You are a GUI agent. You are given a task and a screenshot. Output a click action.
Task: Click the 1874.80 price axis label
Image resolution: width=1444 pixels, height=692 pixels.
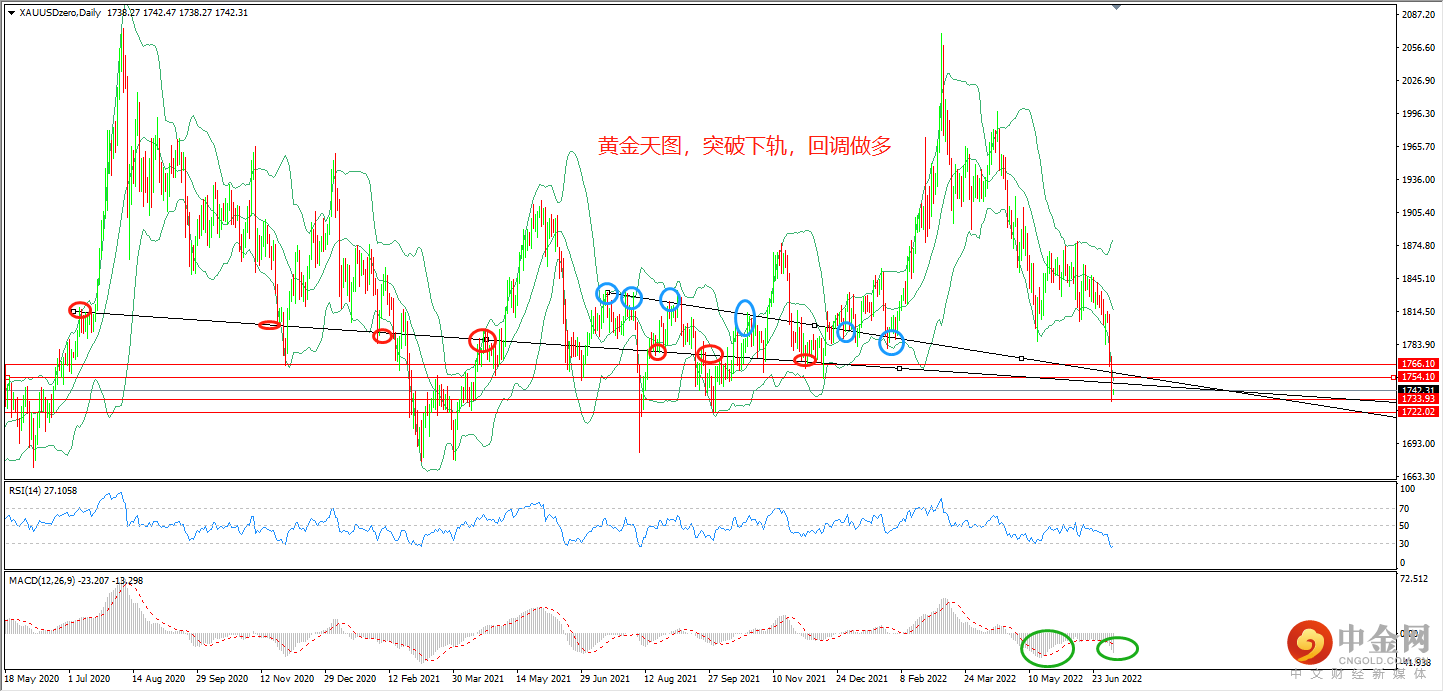1420,246
